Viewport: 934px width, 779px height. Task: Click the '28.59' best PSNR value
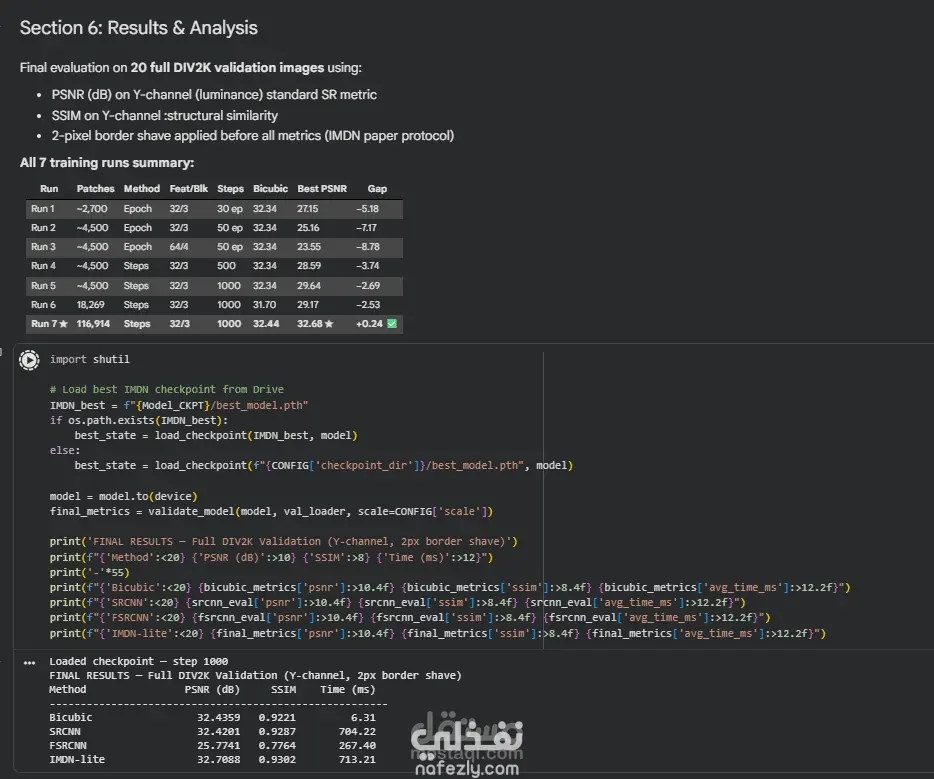(309, 266)
